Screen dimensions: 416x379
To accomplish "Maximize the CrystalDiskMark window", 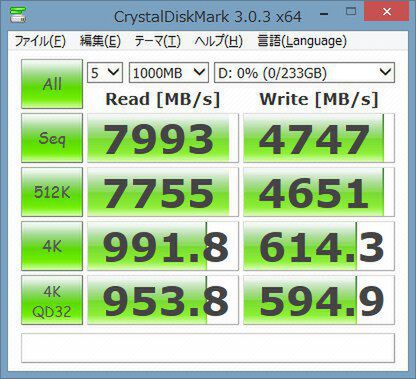I will click(351, 13).
